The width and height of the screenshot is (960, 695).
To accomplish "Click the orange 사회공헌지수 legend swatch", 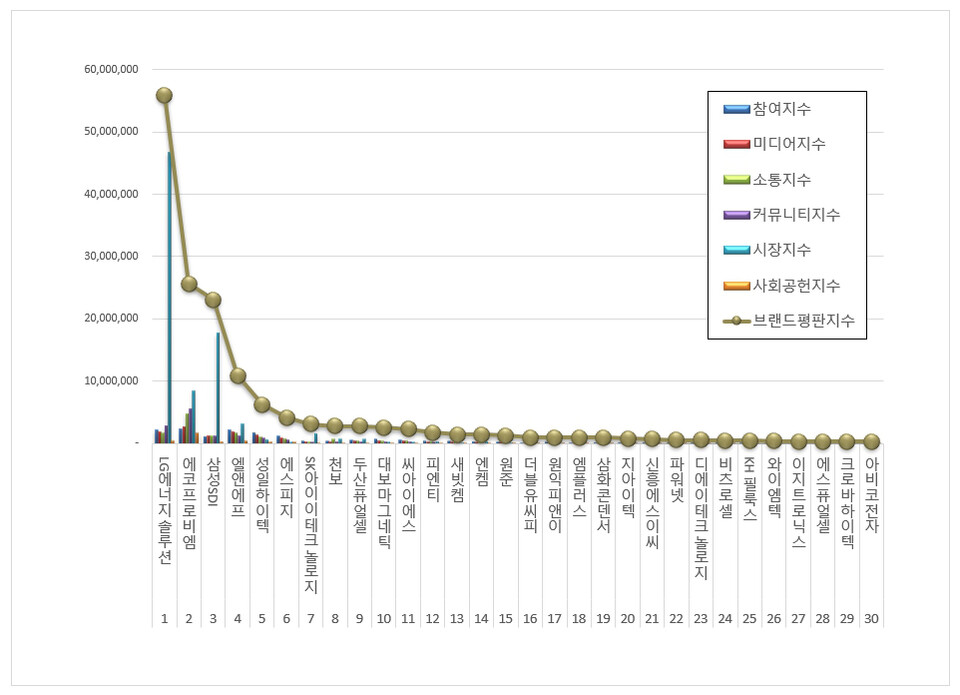I will click(735, 286).
